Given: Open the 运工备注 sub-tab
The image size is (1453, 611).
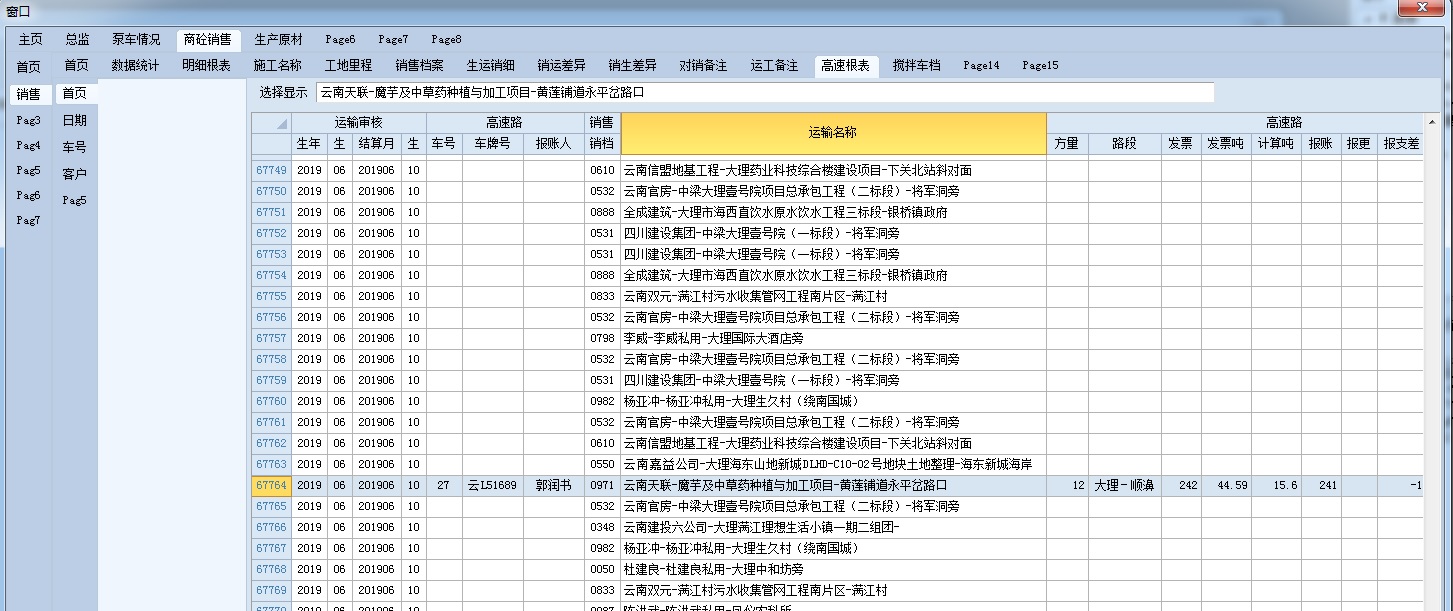Looking at the screenshot, I should point(774,66).
